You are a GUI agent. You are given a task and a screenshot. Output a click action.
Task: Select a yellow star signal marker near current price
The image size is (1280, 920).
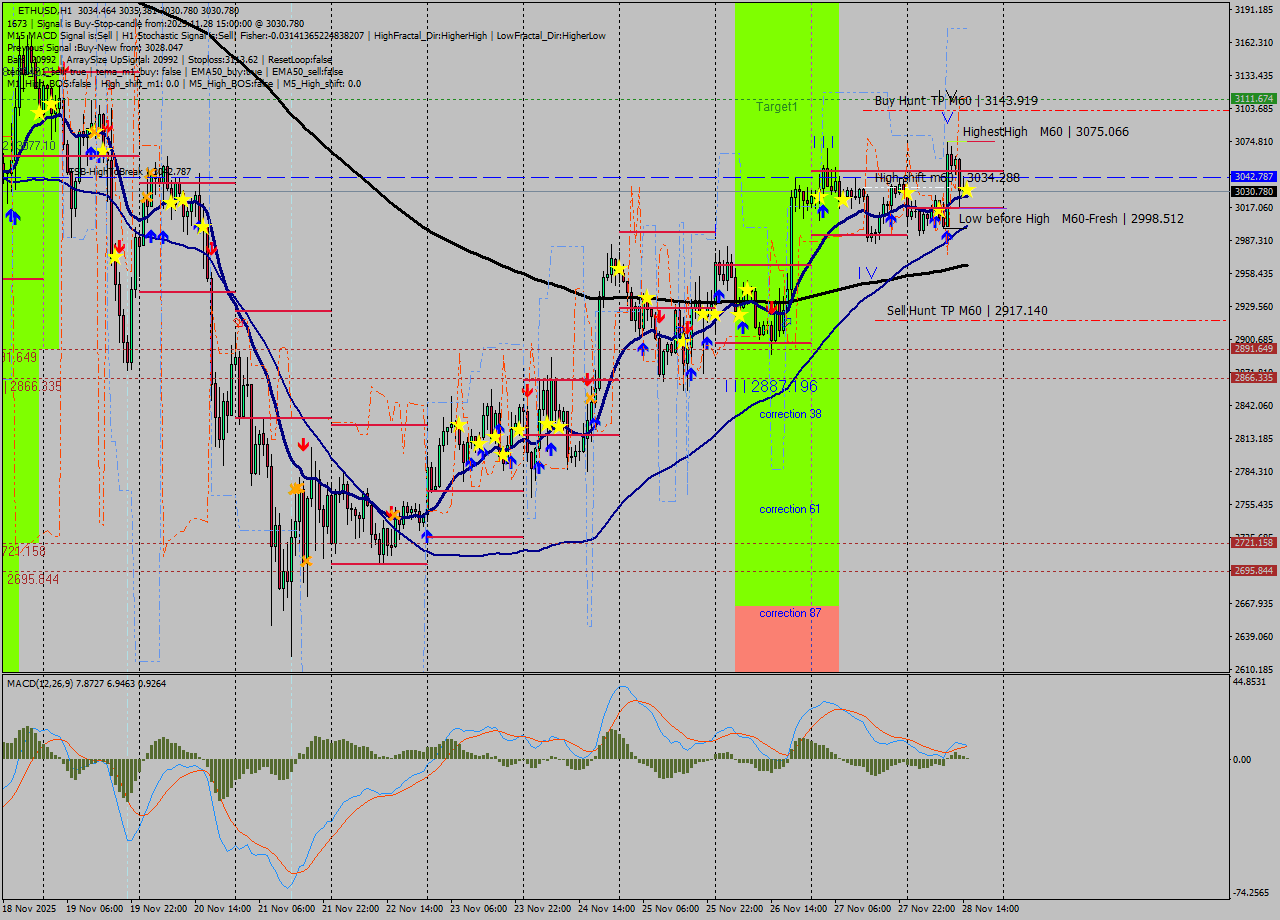coord(965,188)
